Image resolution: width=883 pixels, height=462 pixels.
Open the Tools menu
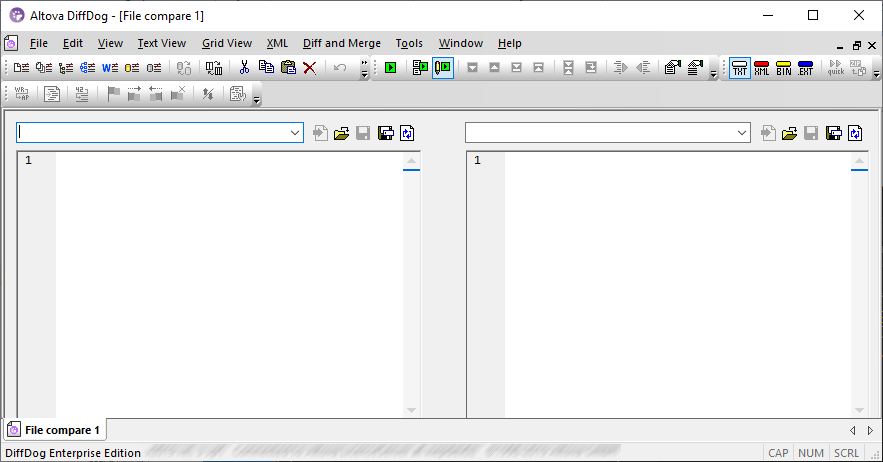pyautogui.click(x=408, y=43)
